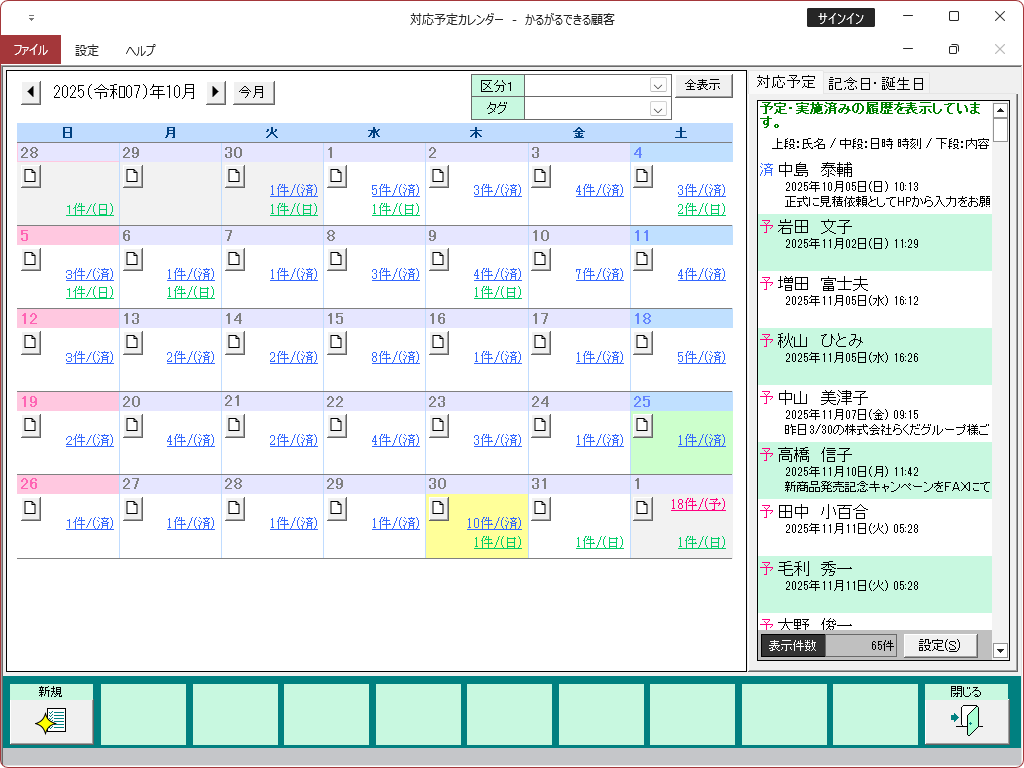Open the quick access toolbar customize arrow
The width and height of the screenshot is (1024, 768).
[x=31, y=18]
